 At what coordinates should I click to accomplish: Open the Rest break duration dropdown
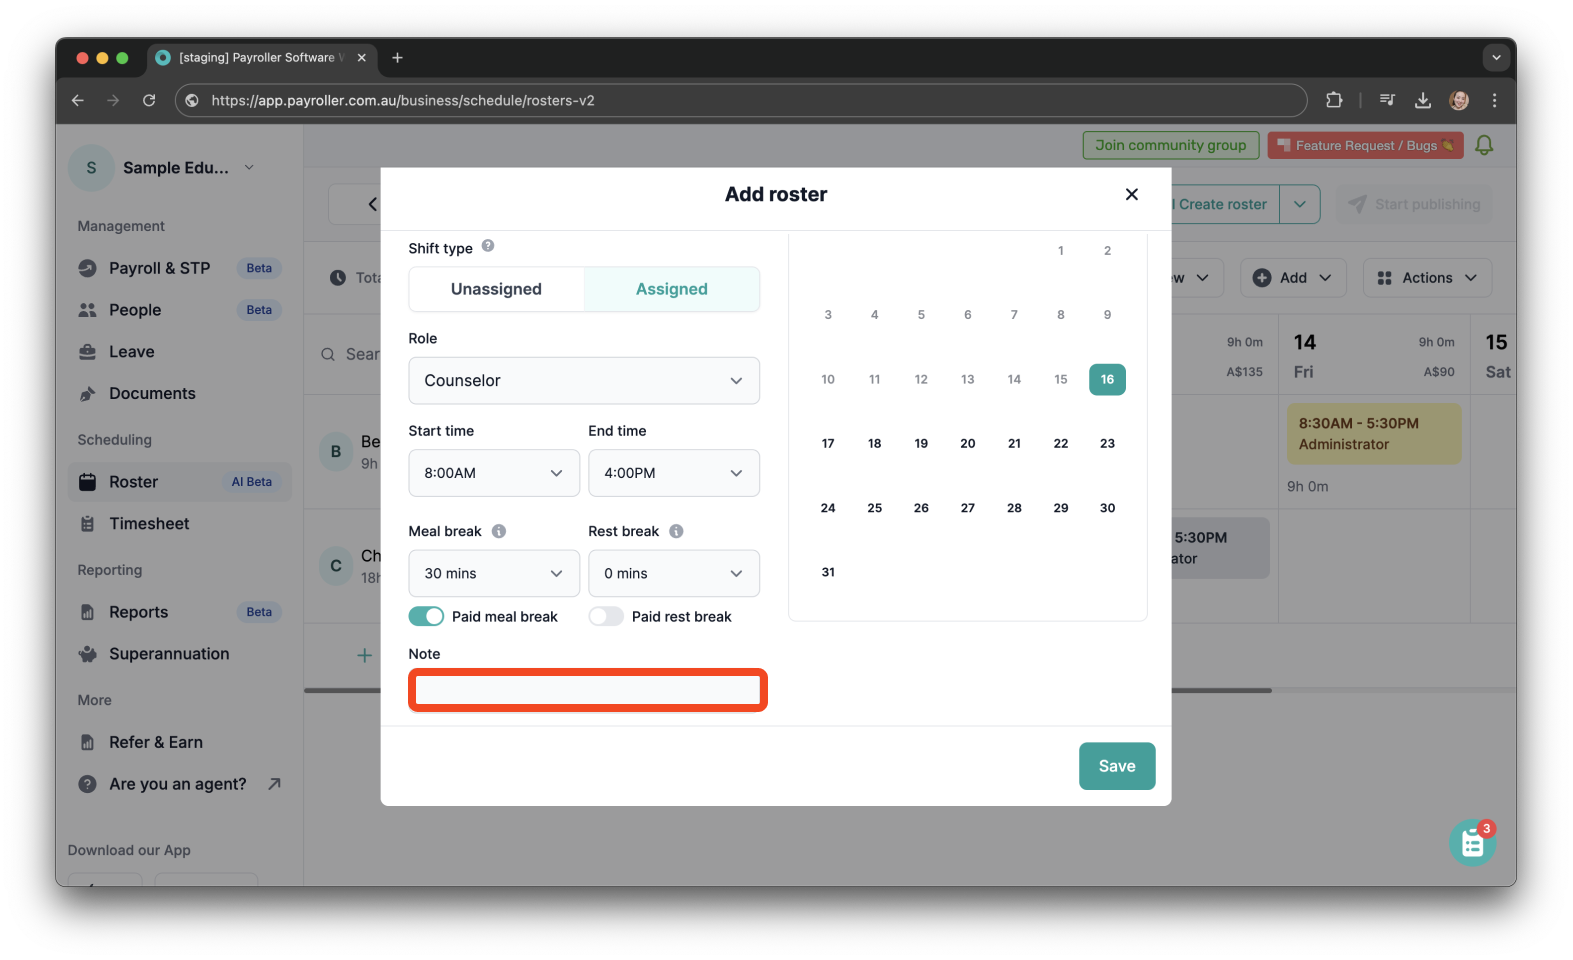coord(674,573)
